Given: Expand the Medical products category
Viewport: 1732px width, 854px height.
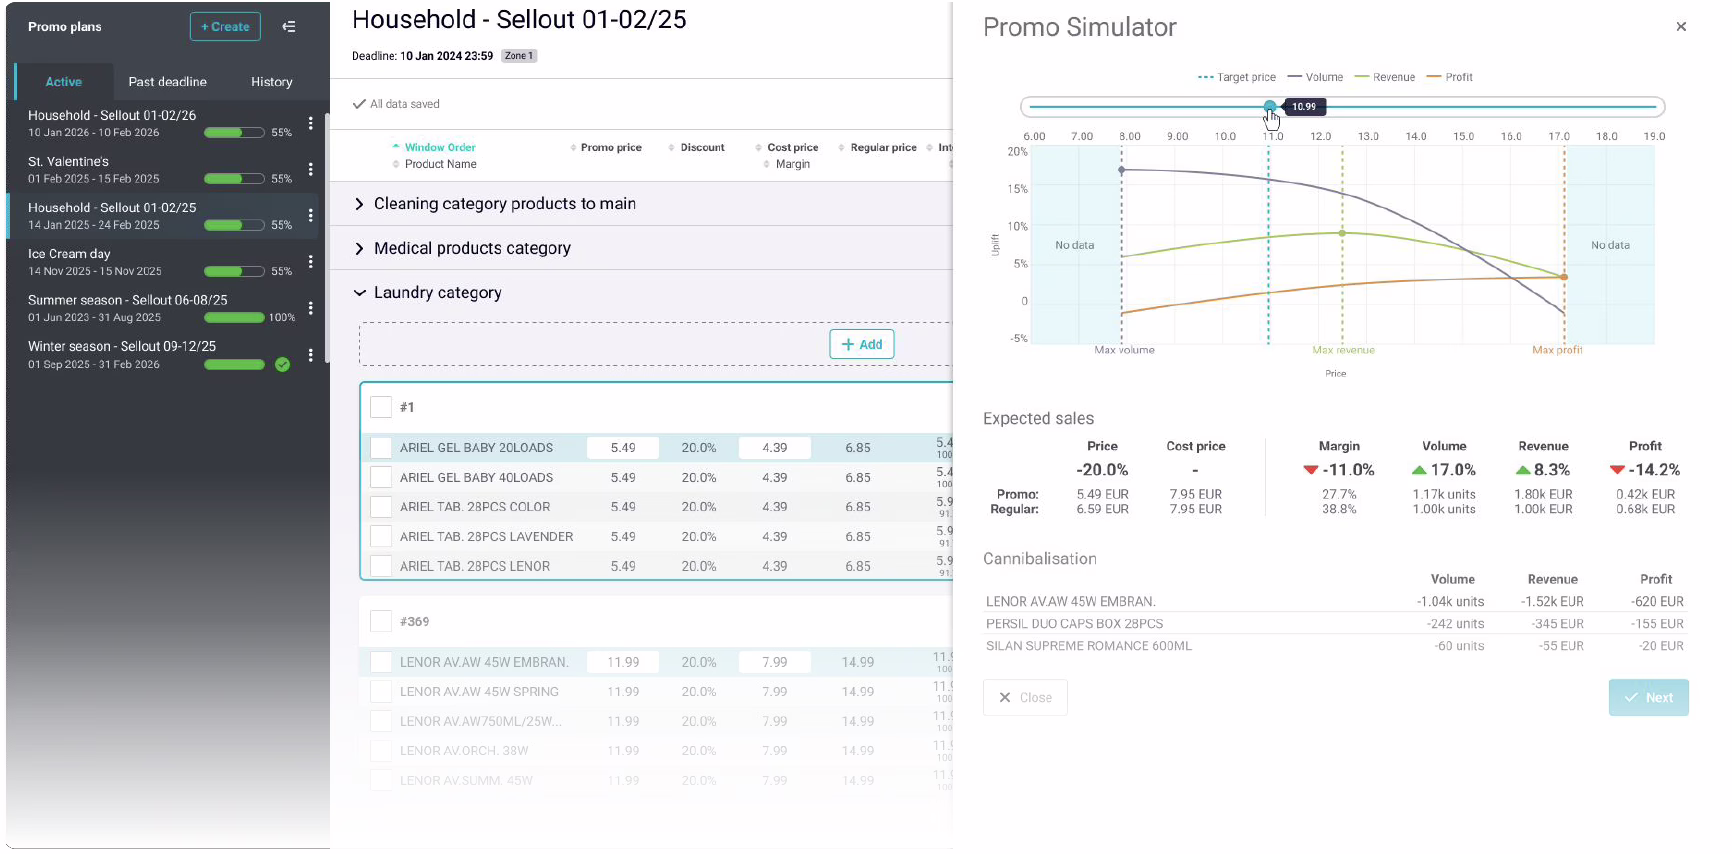Looking at the screenshot, I should coord(360,249).
